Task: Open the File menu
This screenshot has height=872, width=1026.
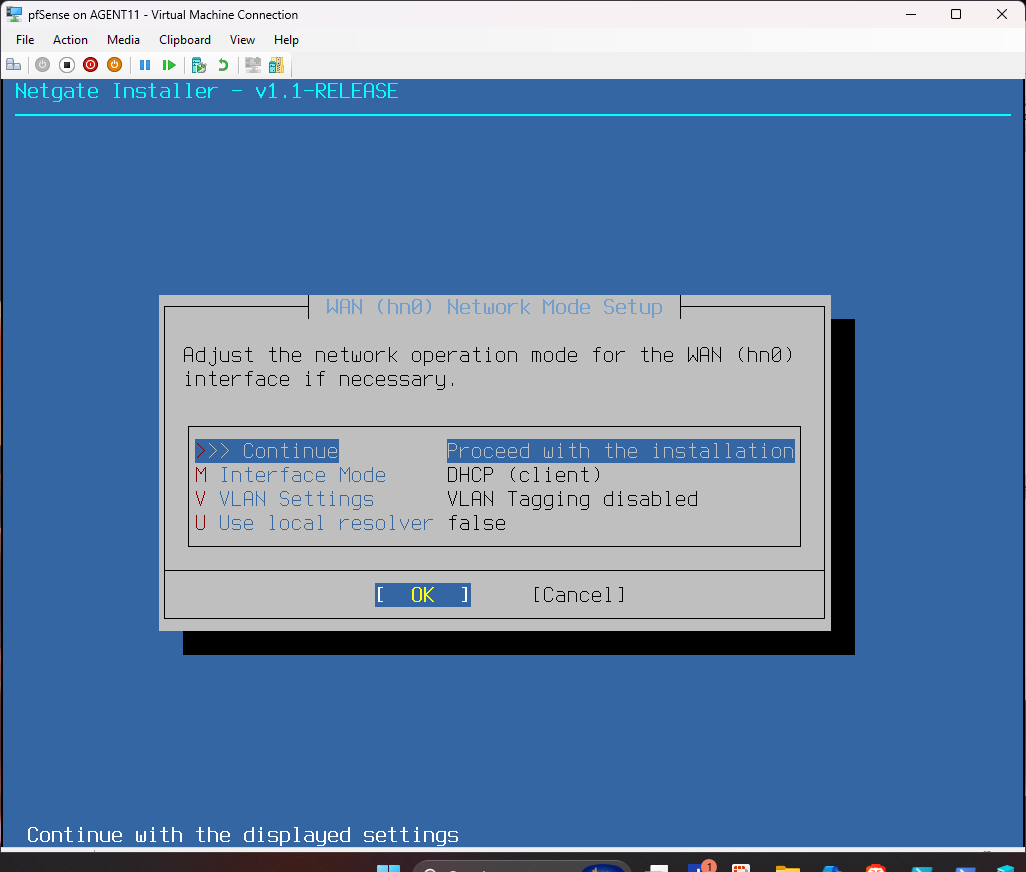Action: (25, 40)
